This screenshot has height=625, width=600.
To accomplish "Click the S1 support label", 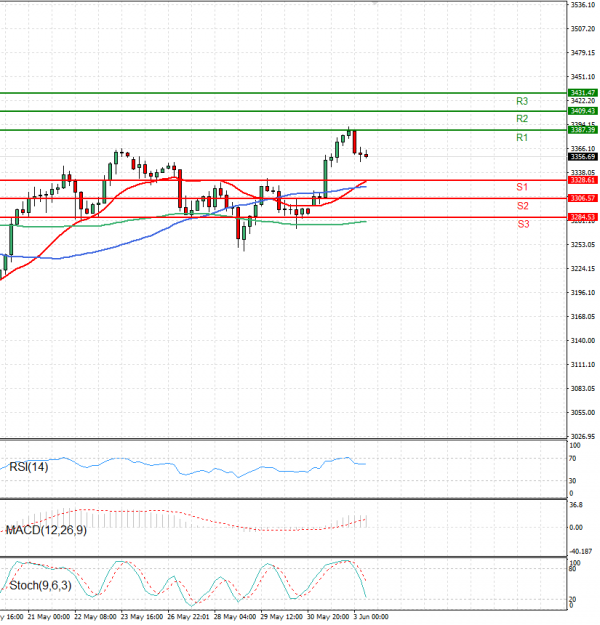I will 522,187.
